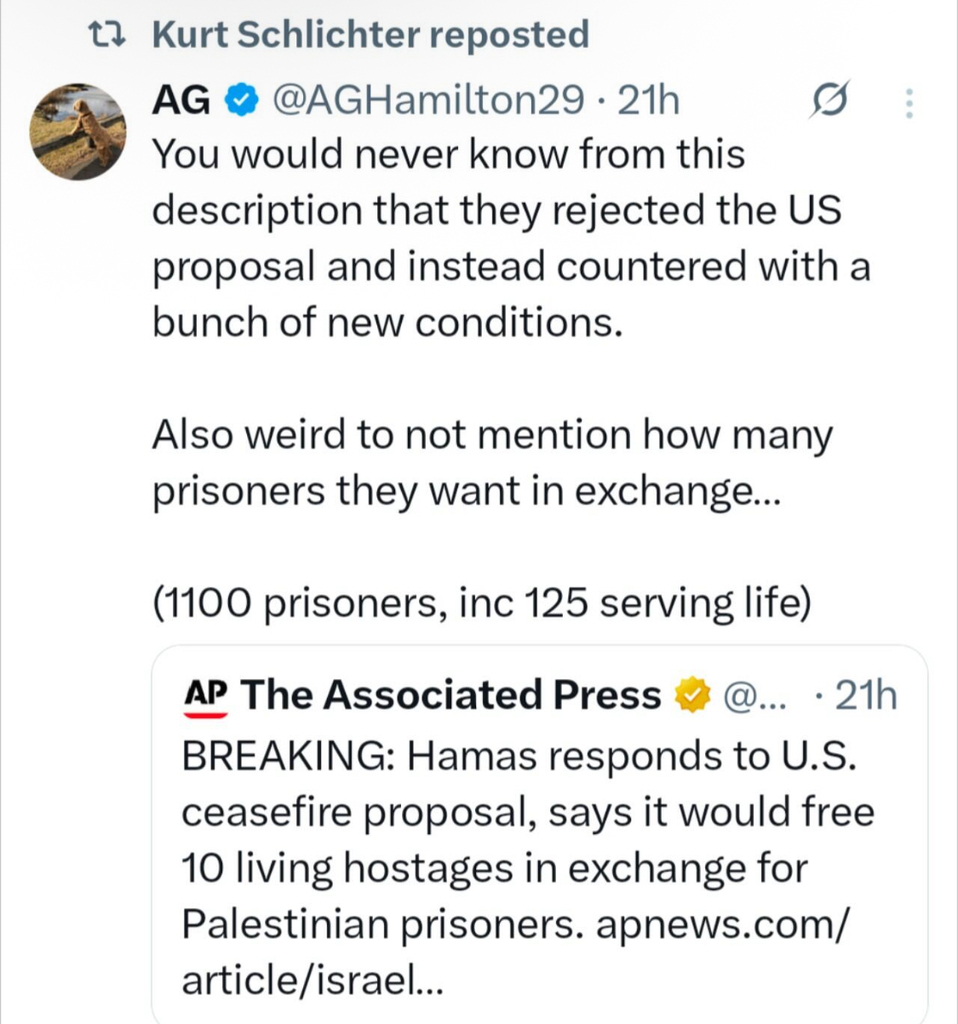Click the blue verified badge beside AG

coord(240,101)
